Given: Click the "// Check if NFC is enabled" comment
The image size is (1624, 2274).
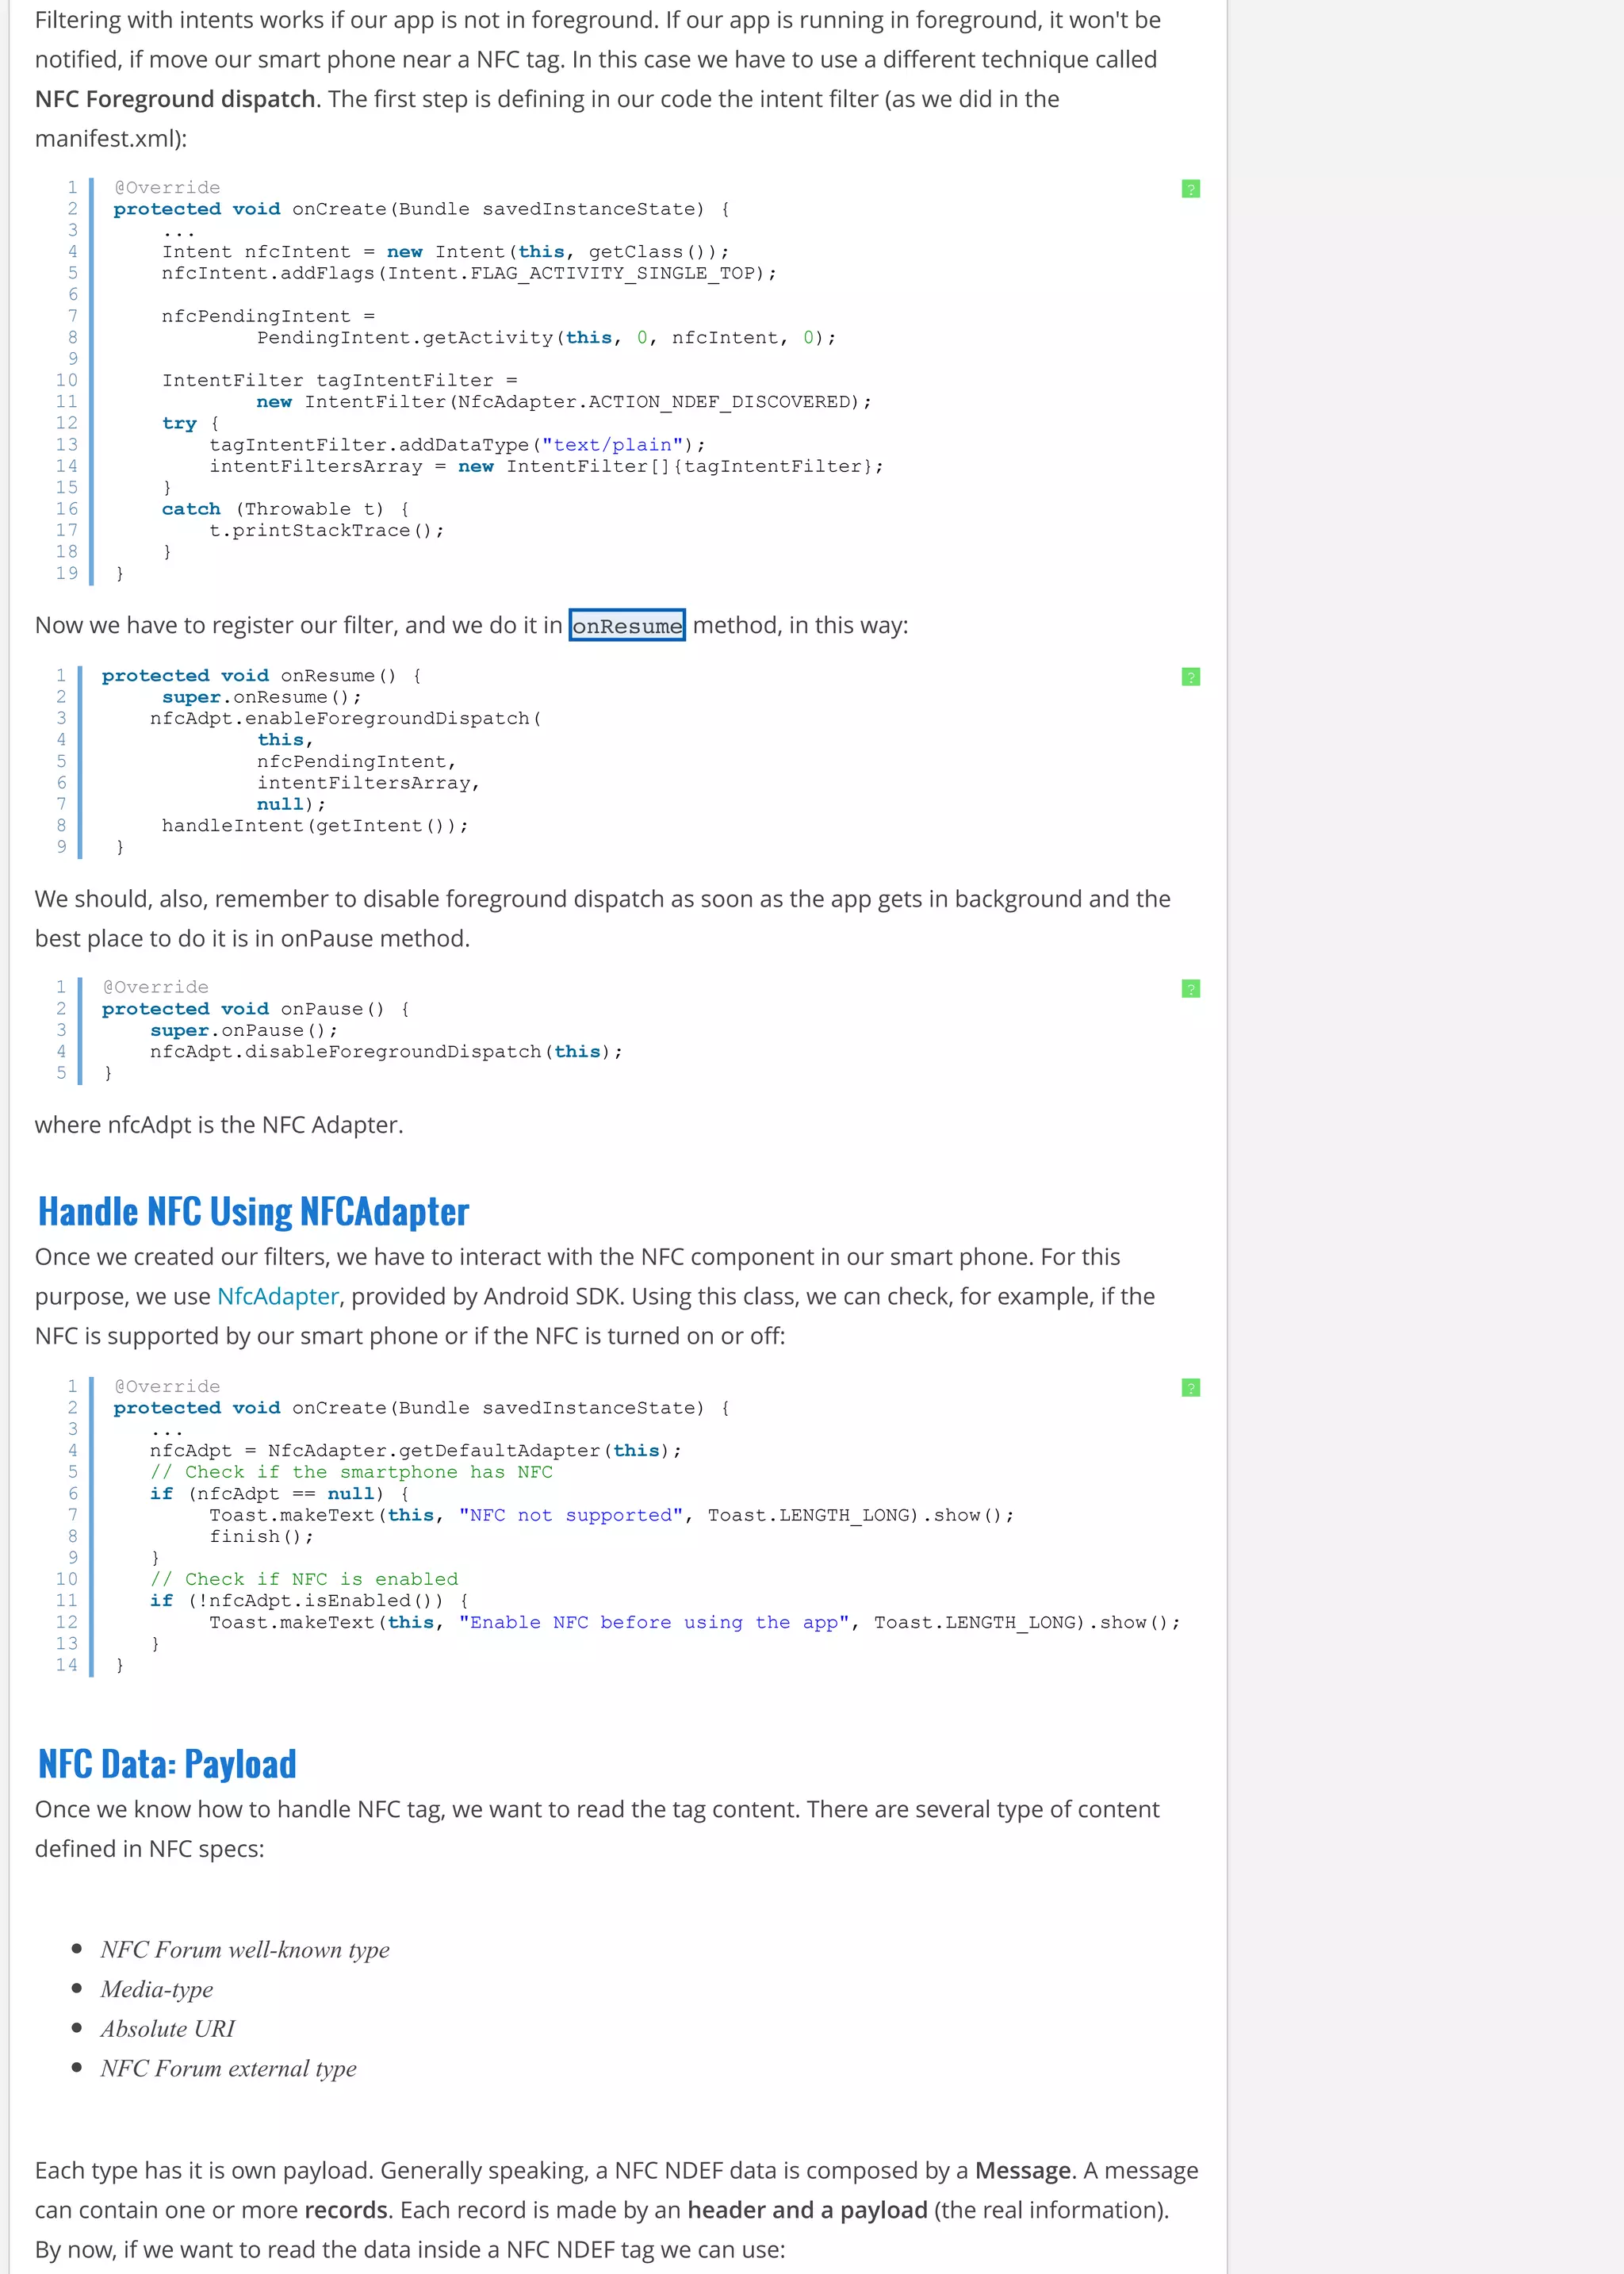Looking at the screenshot, I should [x=304, y=1579].
